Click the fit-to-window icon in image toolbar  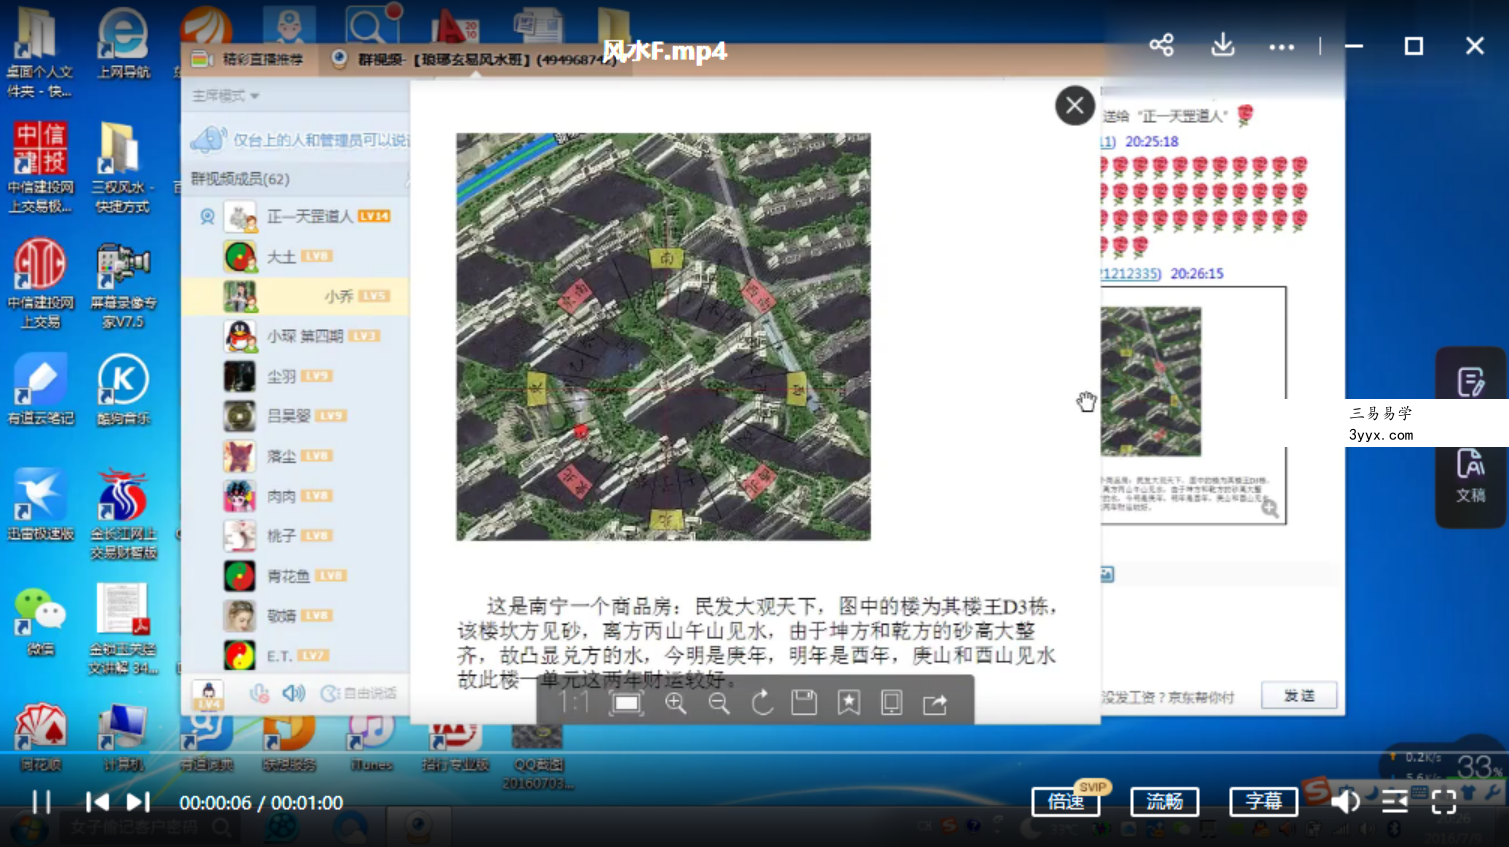pos(627,703)
